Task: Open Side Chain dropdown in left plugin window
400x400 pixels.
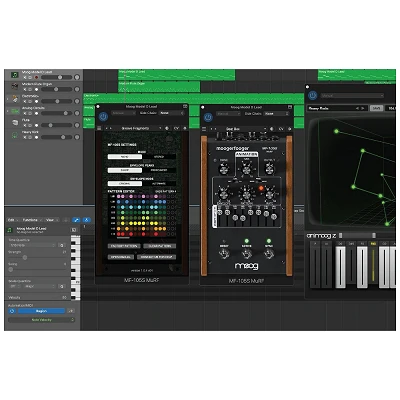Action: click(171, 113)
